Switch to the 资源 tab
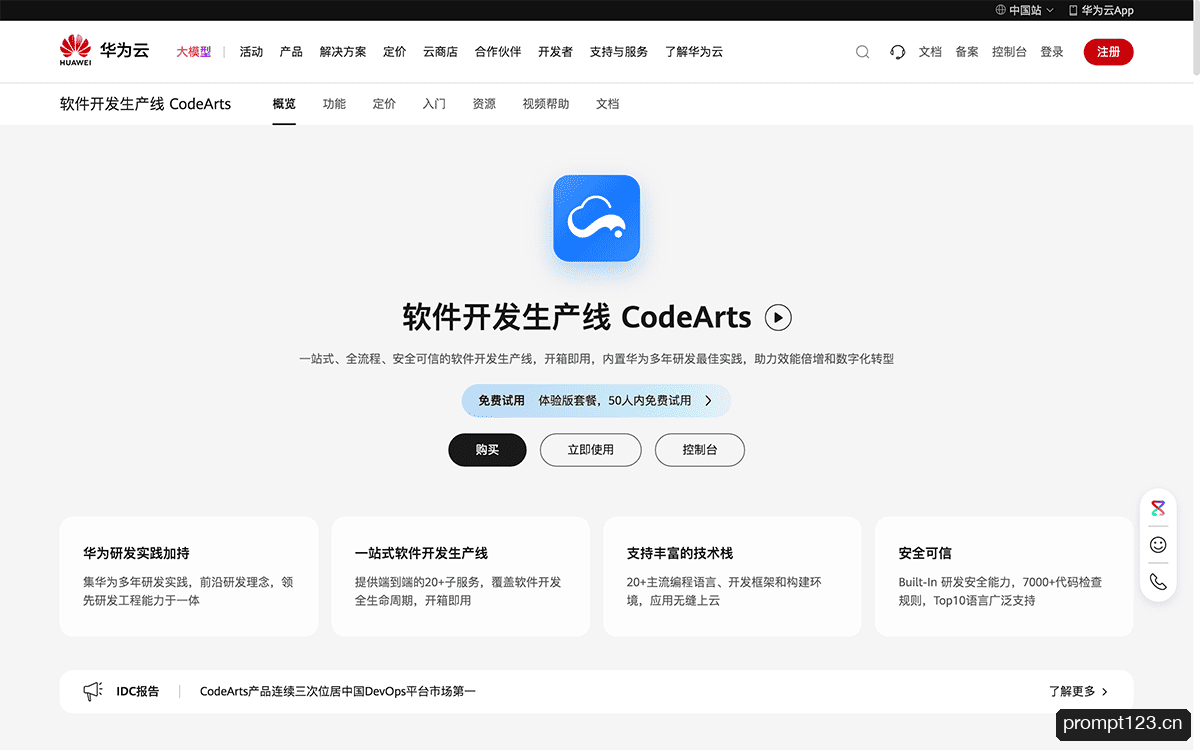The height and width of the screenshot is (750, 1200). coord(484,104)
